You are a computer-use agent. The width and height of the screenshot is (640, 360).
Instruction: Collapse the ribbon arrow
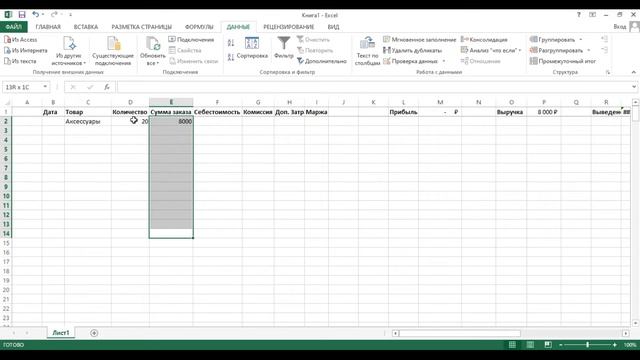[x=633, y=72]
